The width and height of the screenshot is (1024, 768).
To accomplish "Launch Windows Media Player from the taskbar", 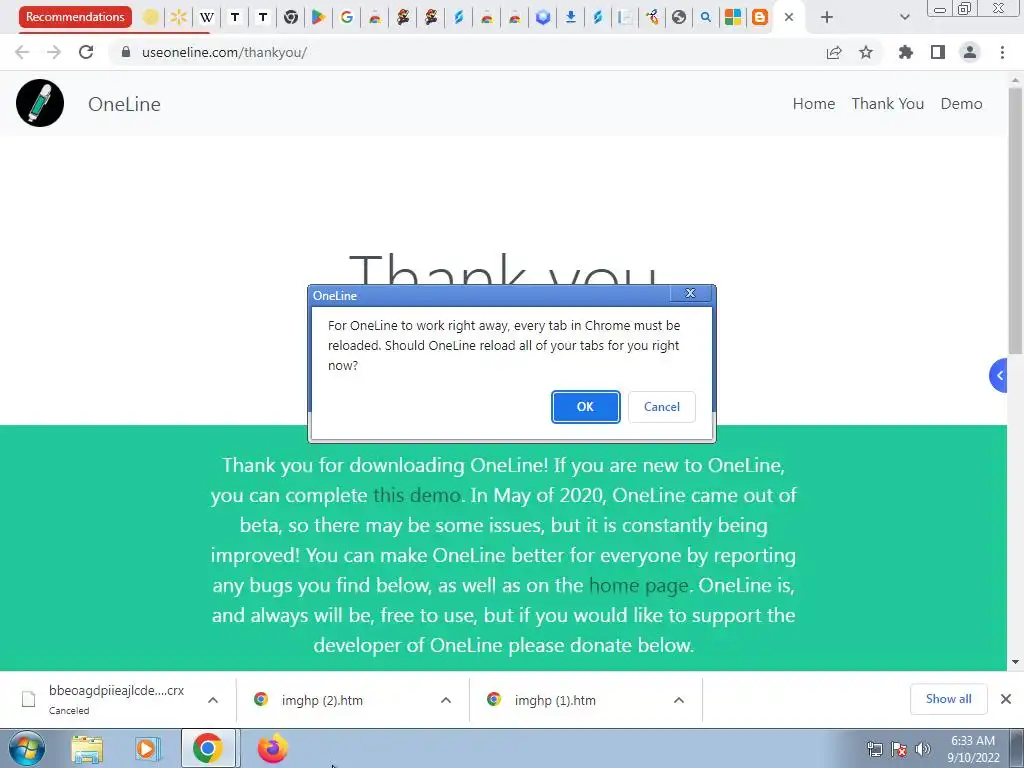I will tap(148, 748).
